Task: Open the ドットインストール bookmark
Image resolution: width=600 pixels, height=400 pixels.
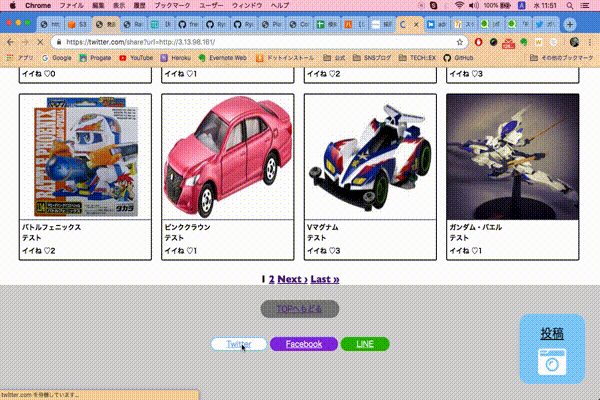Action: point(285,58)
